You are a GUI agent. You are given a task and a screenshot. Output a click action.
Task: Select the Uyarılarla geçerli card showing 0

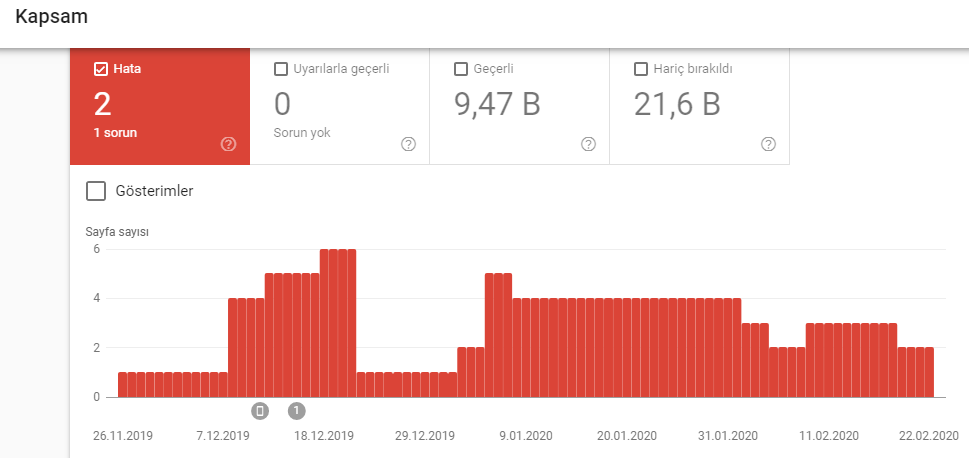pyautogui.click(x=340, y=106)
